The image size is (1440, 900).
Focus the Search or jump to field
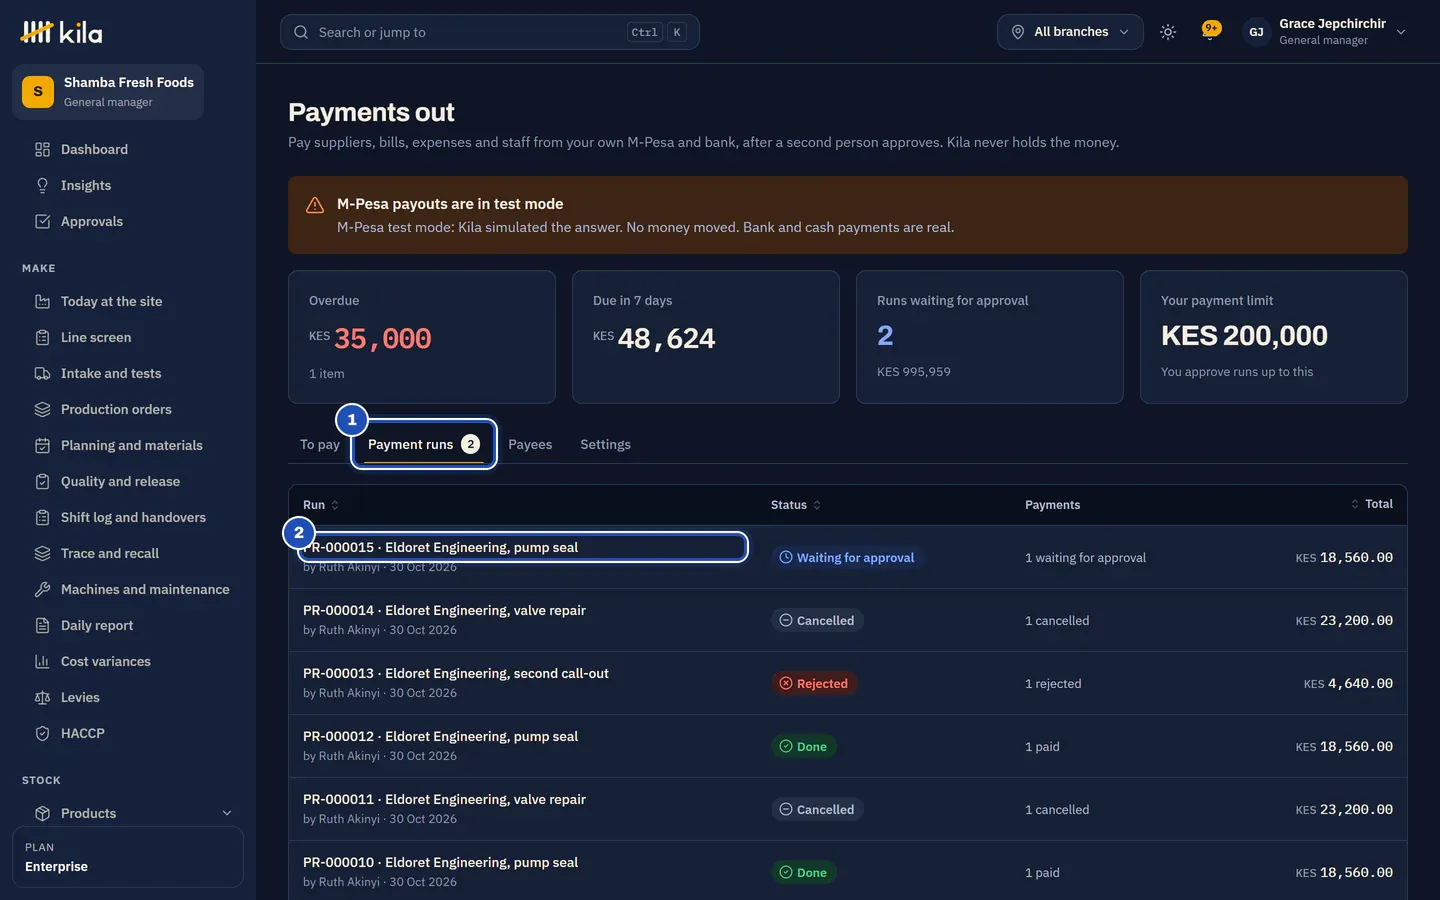(x=490, y=32)
